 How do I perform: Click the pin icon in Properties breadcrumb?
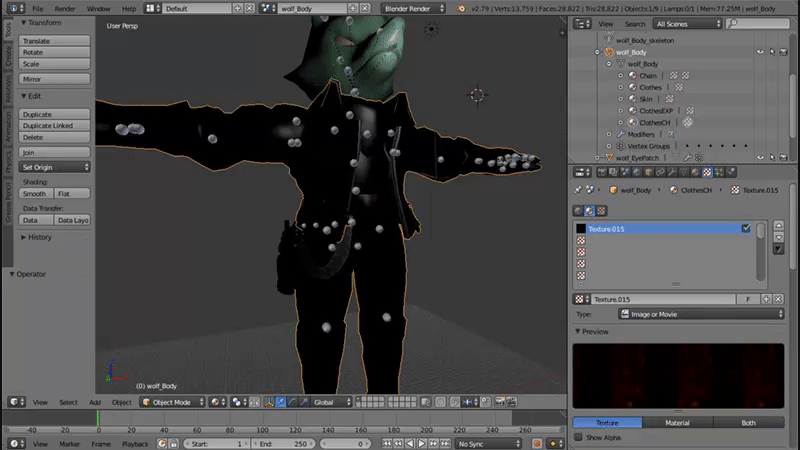click(578, 190)
